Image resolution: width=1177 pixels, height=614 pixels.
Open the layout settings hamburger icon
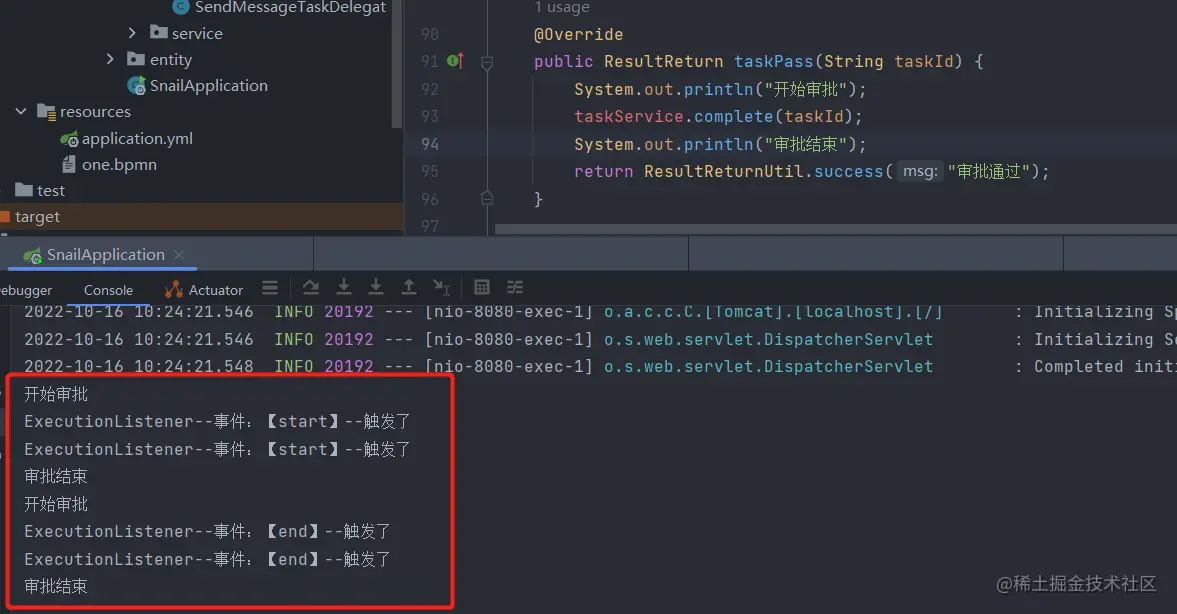pyautogui.click(x=270, y=287)
